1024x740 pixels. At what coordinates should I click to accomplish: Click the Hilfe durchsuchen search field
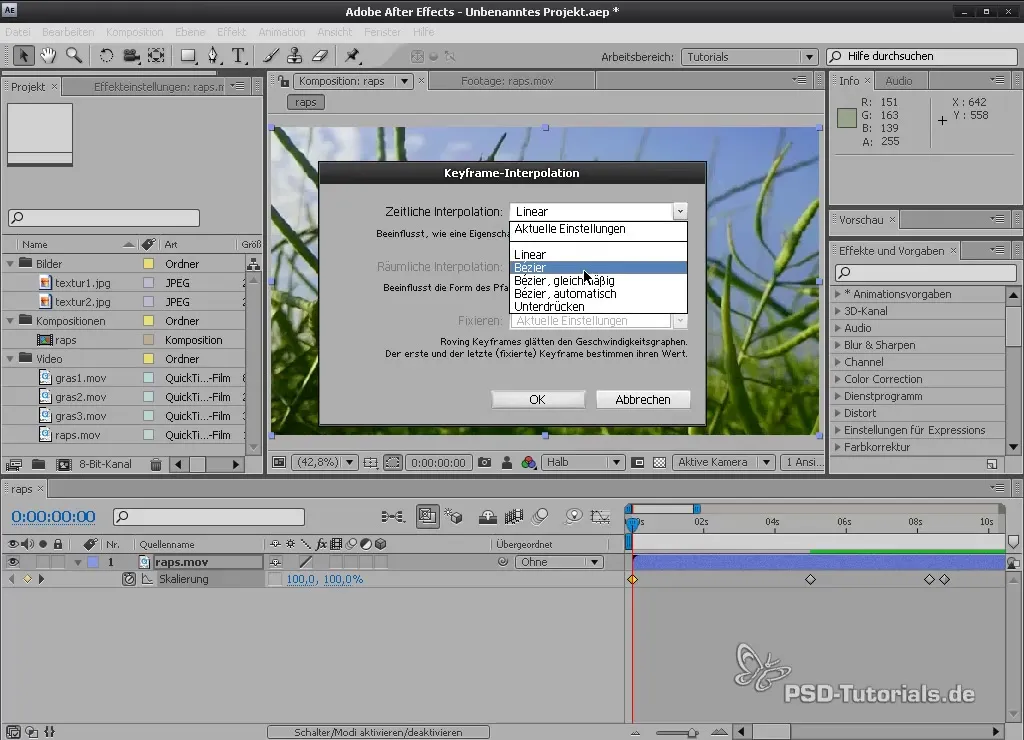coord(921,57)
